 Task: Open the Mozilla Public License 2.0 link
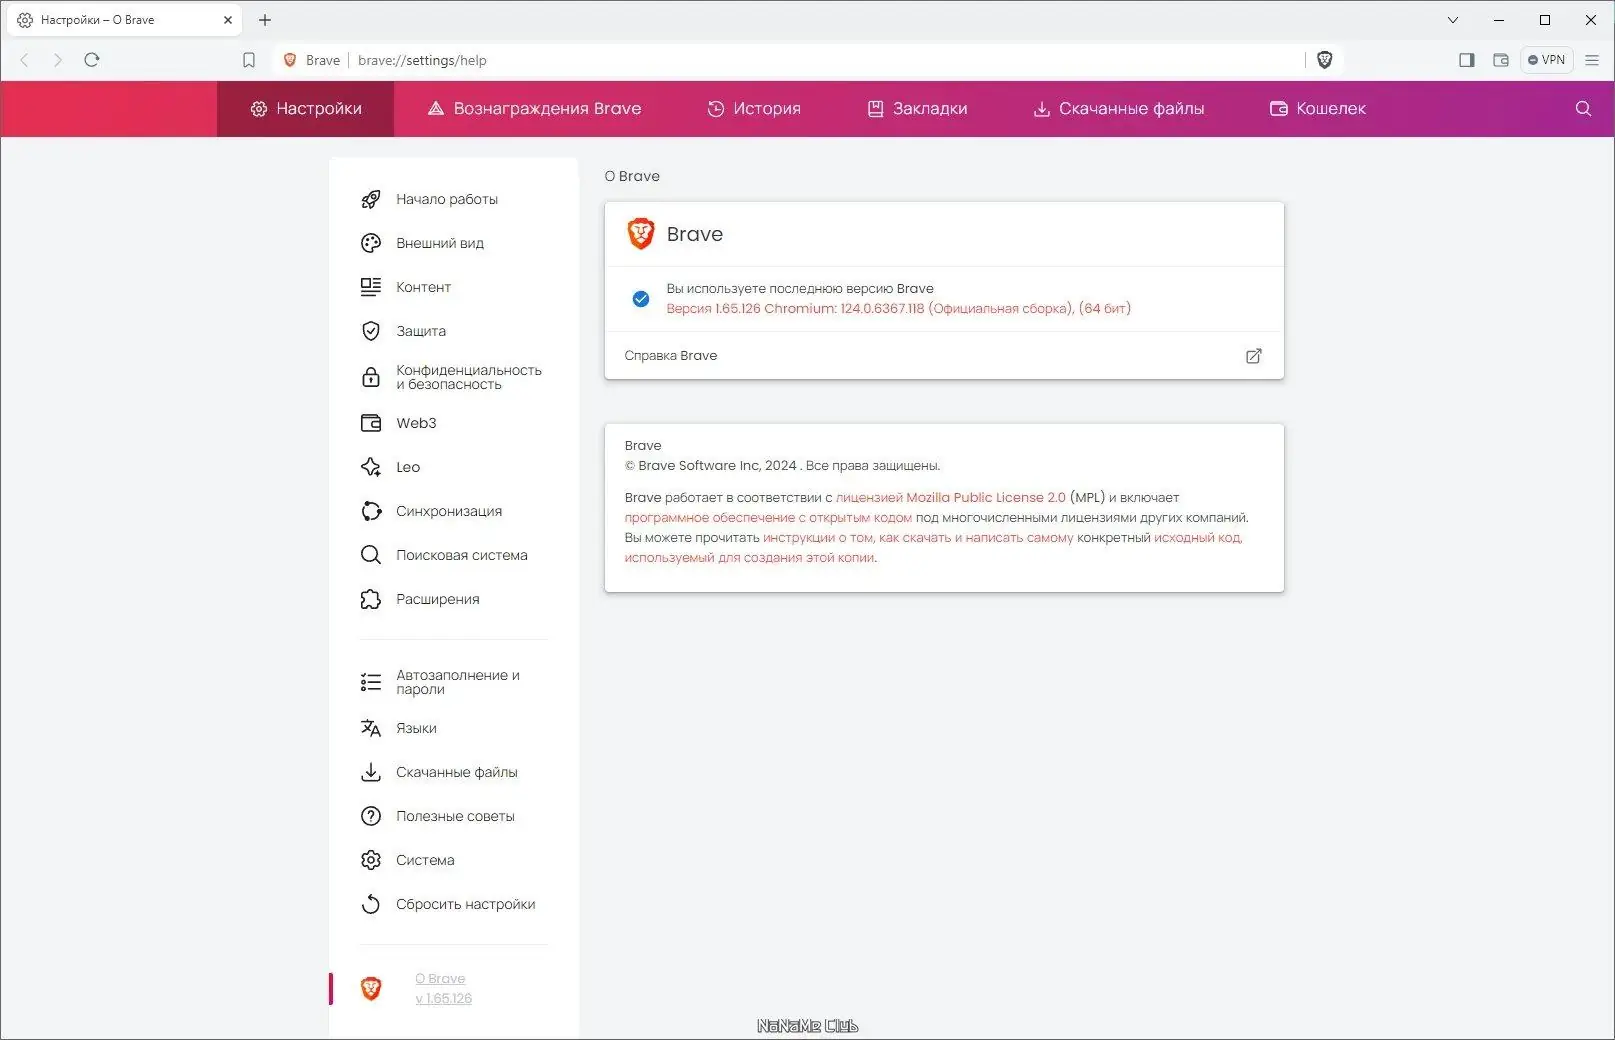coord(951,498)
